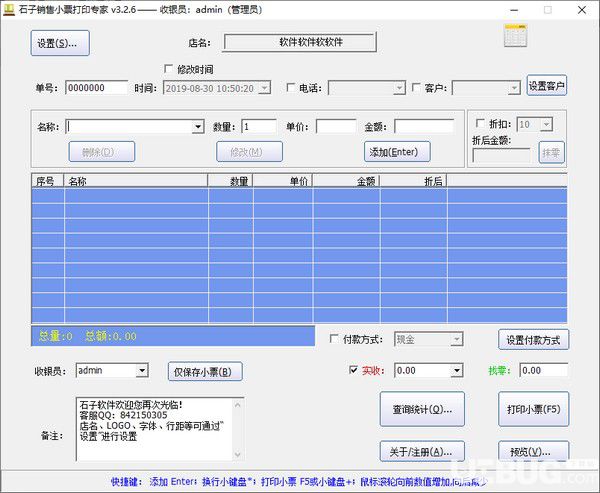Open 设置客户 customer settings
This screenshot has width=600, height=493.
click(x=546, y=86)
